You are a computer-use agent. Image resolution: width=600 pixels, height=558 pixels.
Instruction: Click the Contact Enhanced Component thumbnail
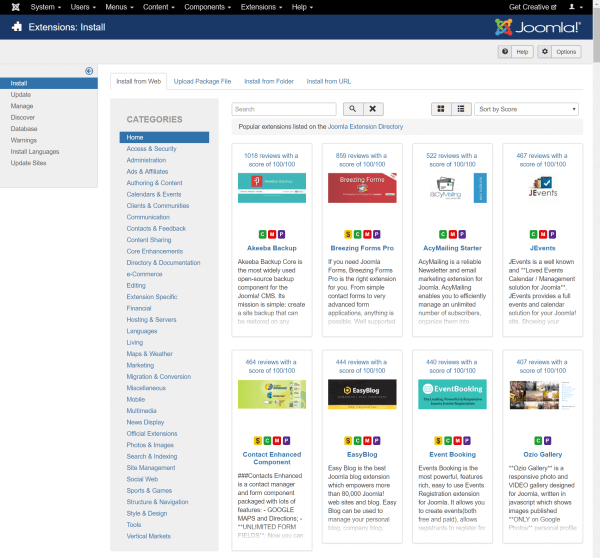272,394
